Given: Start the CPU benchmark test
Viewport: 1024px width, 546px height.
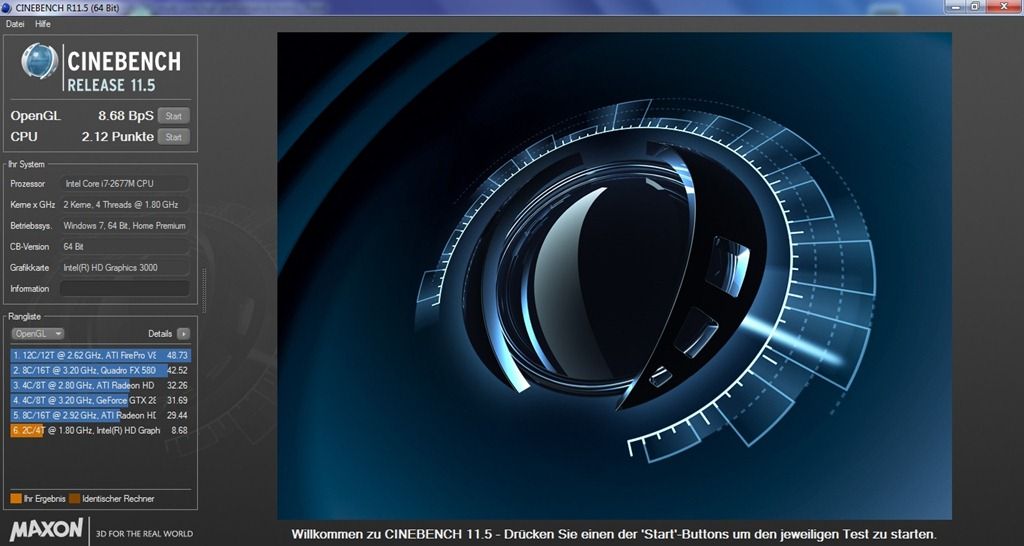Looking at the screenshot, I should (174, 136).
